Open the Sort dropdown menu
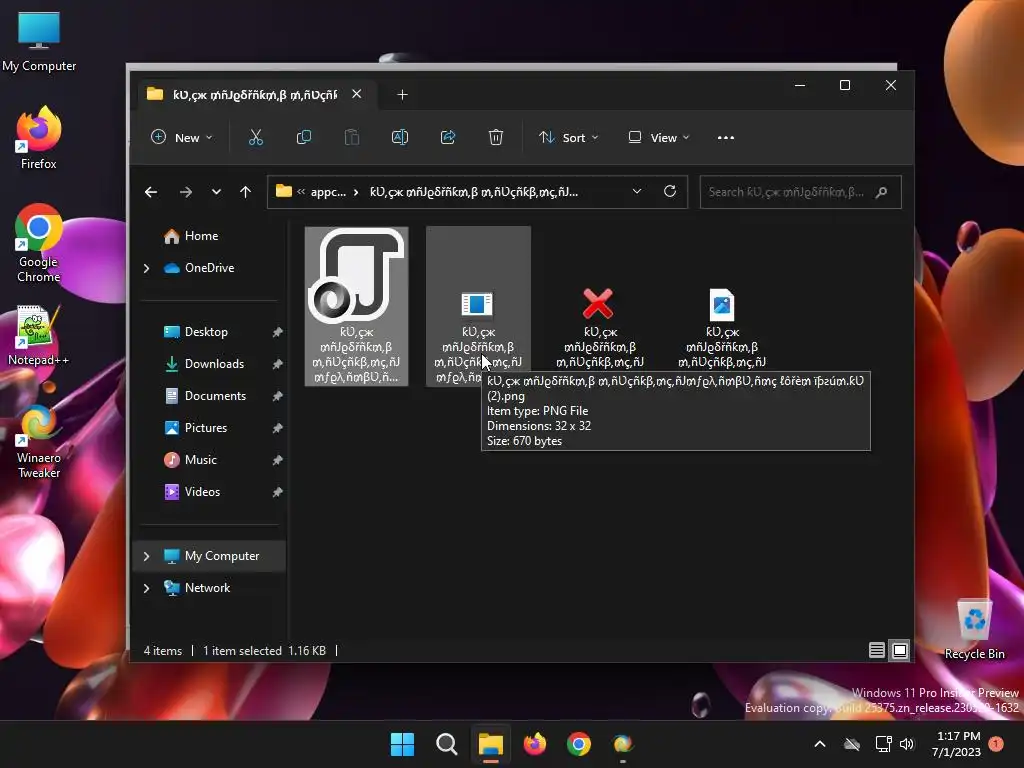This screenshot has width=1024, height=768. (568, 138)
